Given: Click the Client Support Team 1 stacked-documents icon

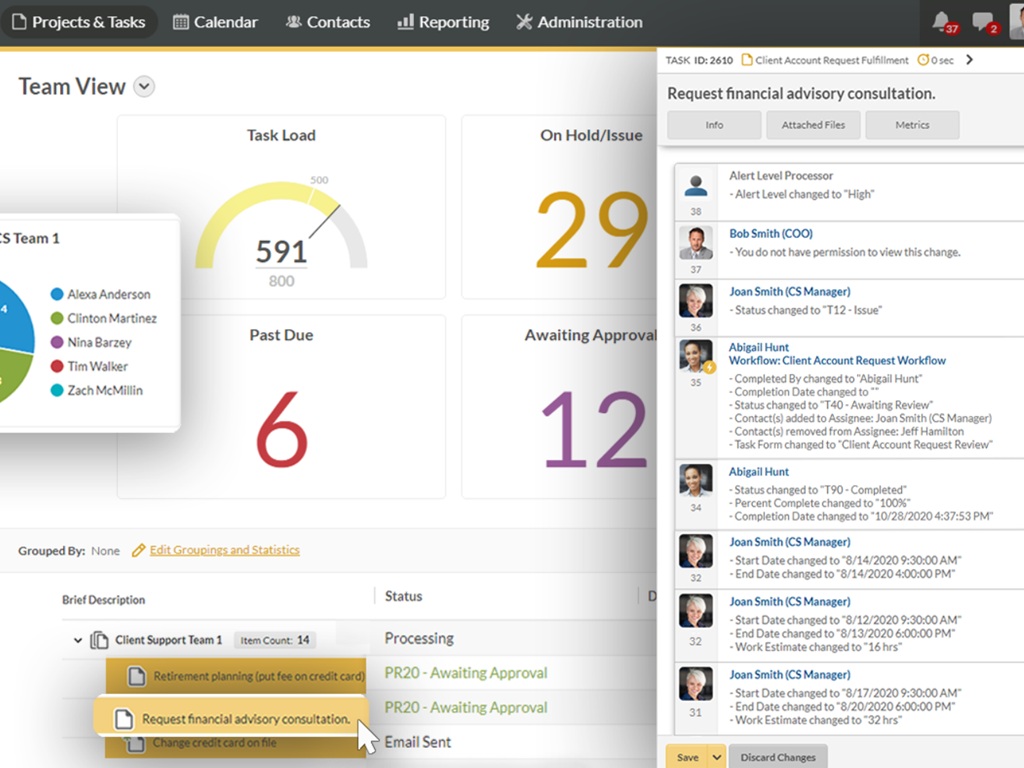Looking at the screenshot, I should click(99, 640).
